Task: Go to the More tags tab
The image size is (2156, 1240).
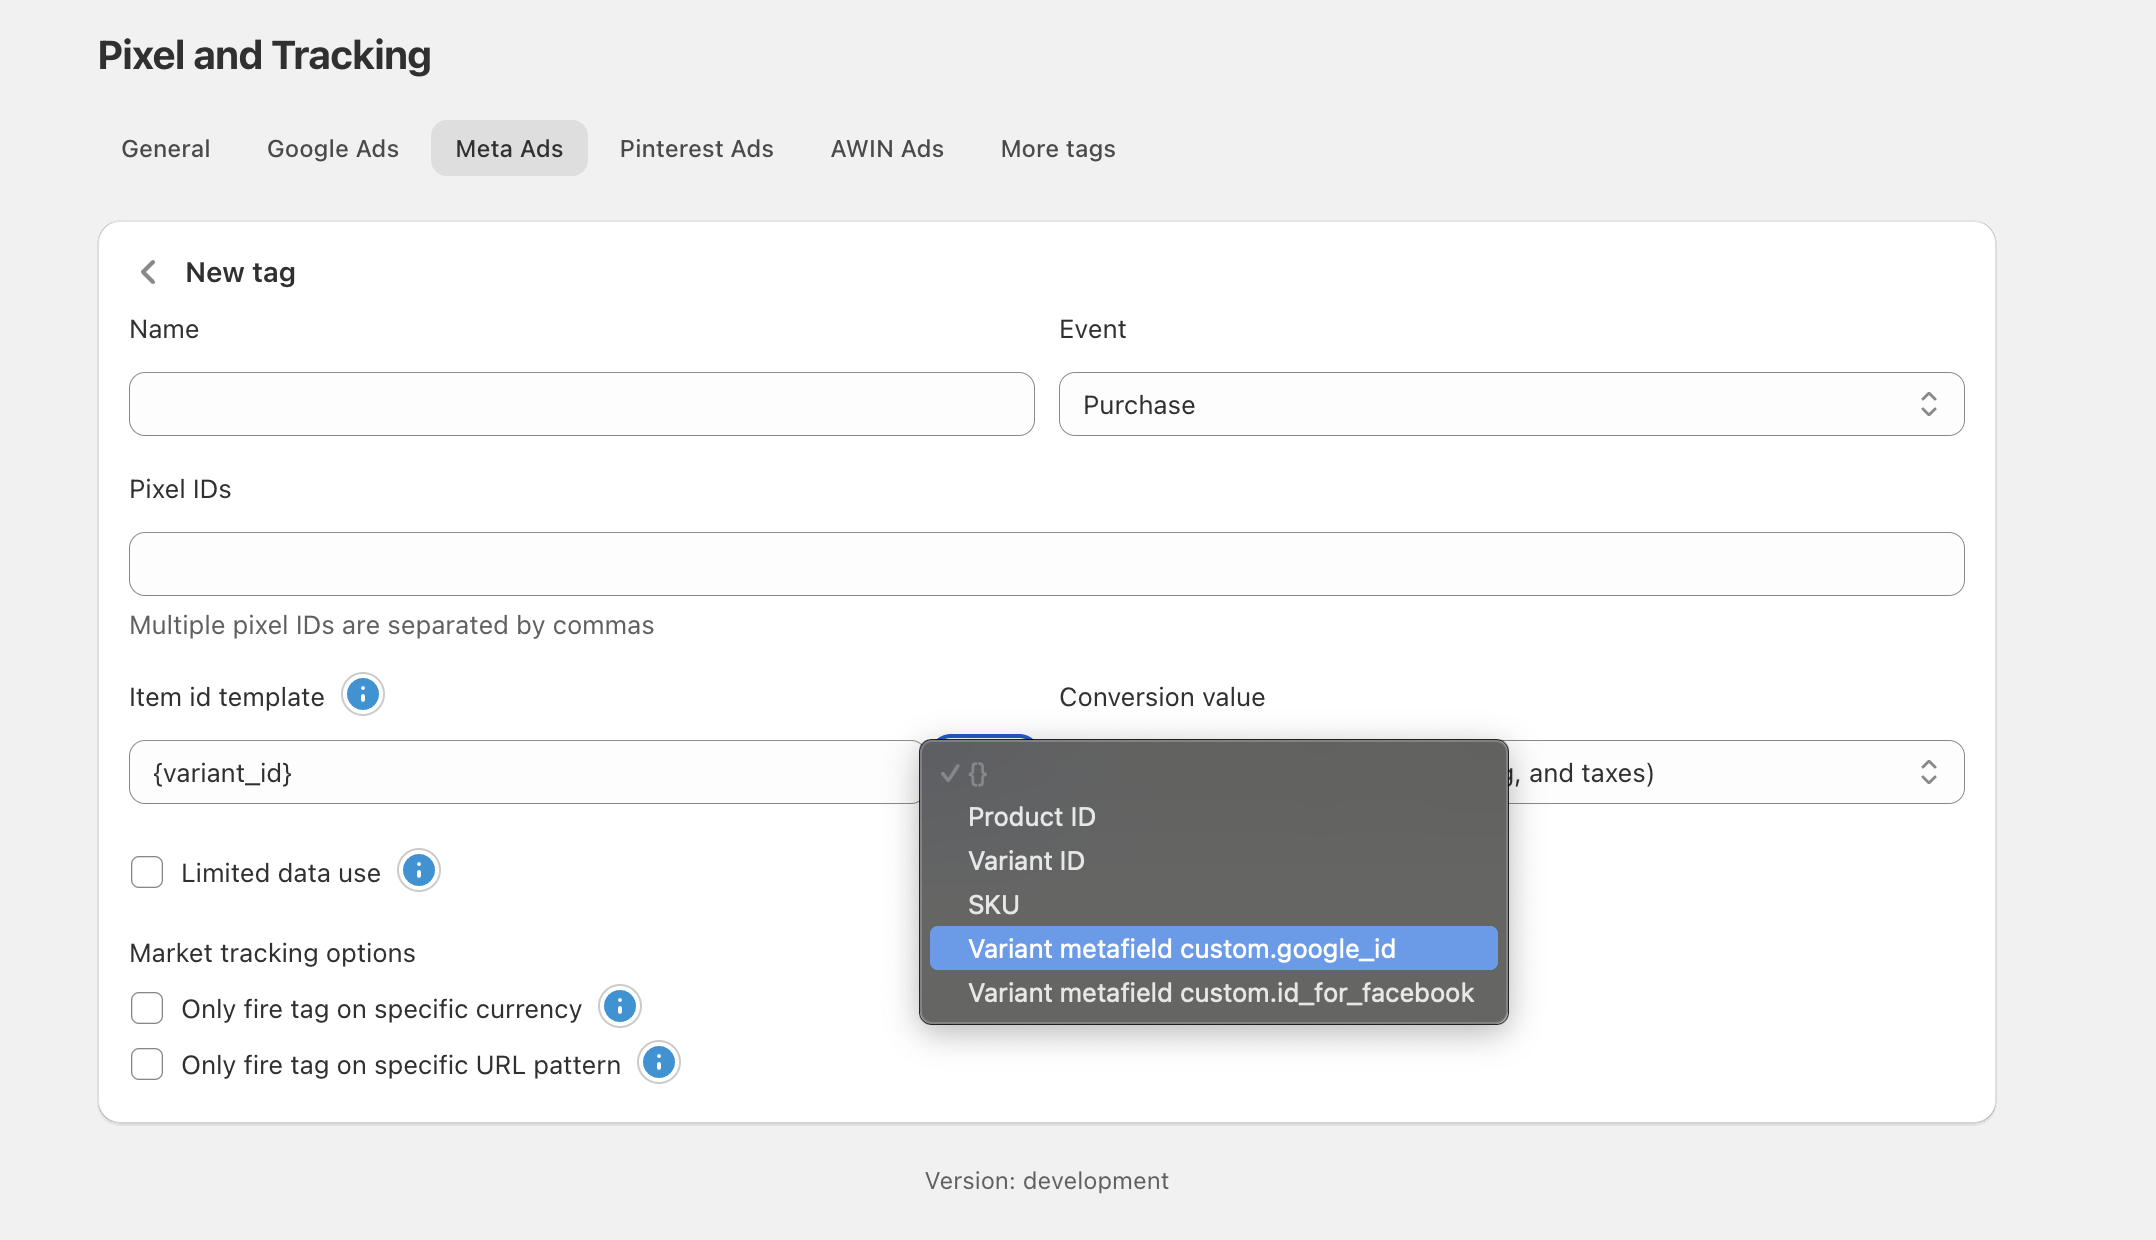Action: point(1057,148)
